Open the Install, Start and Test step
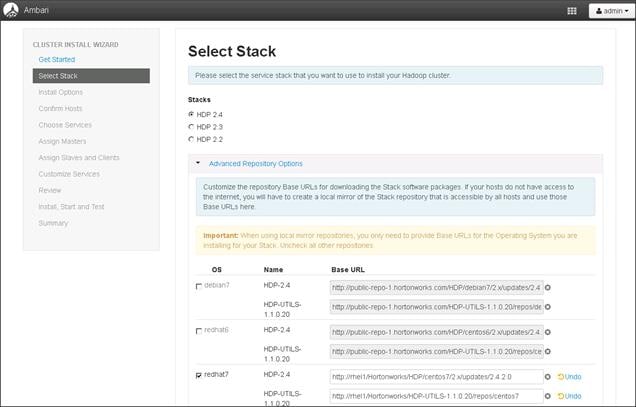 pos(71,207)
